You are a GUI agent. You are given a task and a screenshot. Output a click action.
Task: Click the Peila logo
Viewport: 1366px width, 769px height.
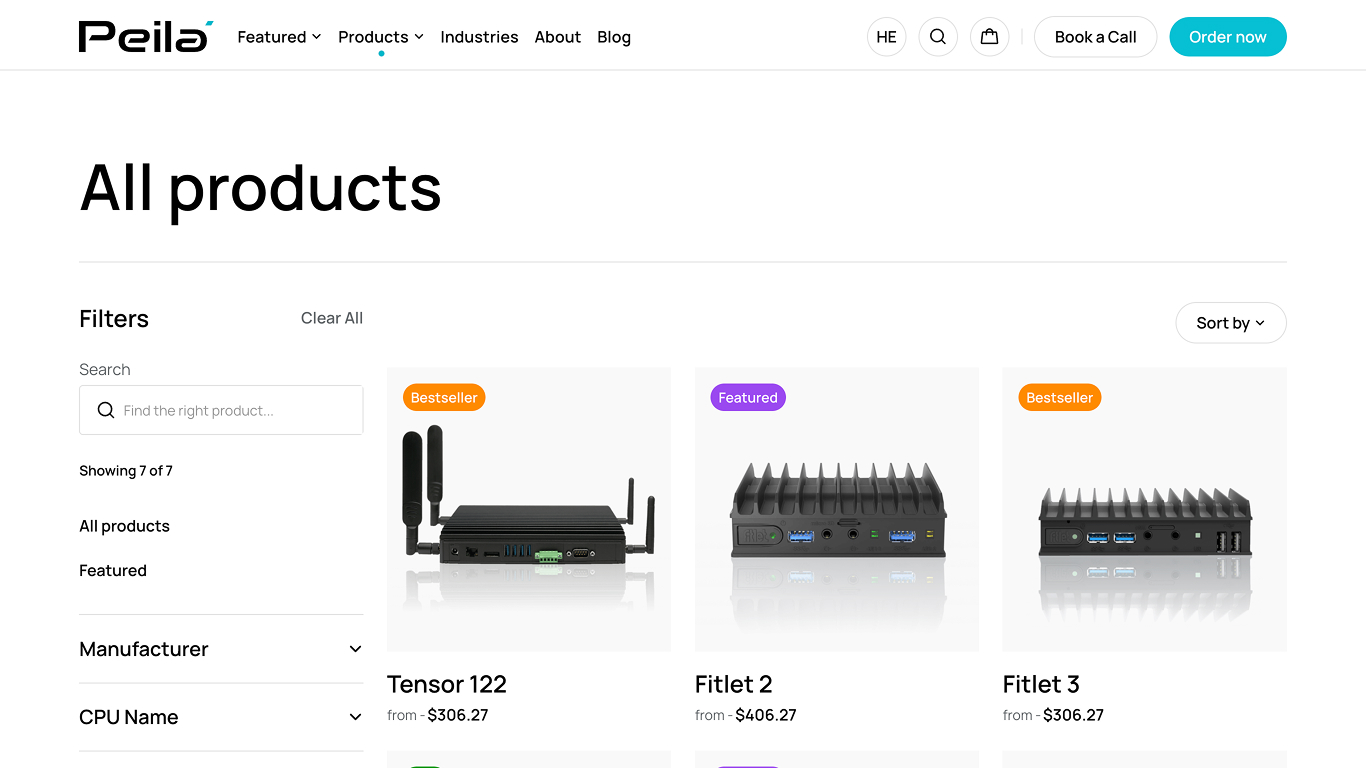(x=146, y=36)
